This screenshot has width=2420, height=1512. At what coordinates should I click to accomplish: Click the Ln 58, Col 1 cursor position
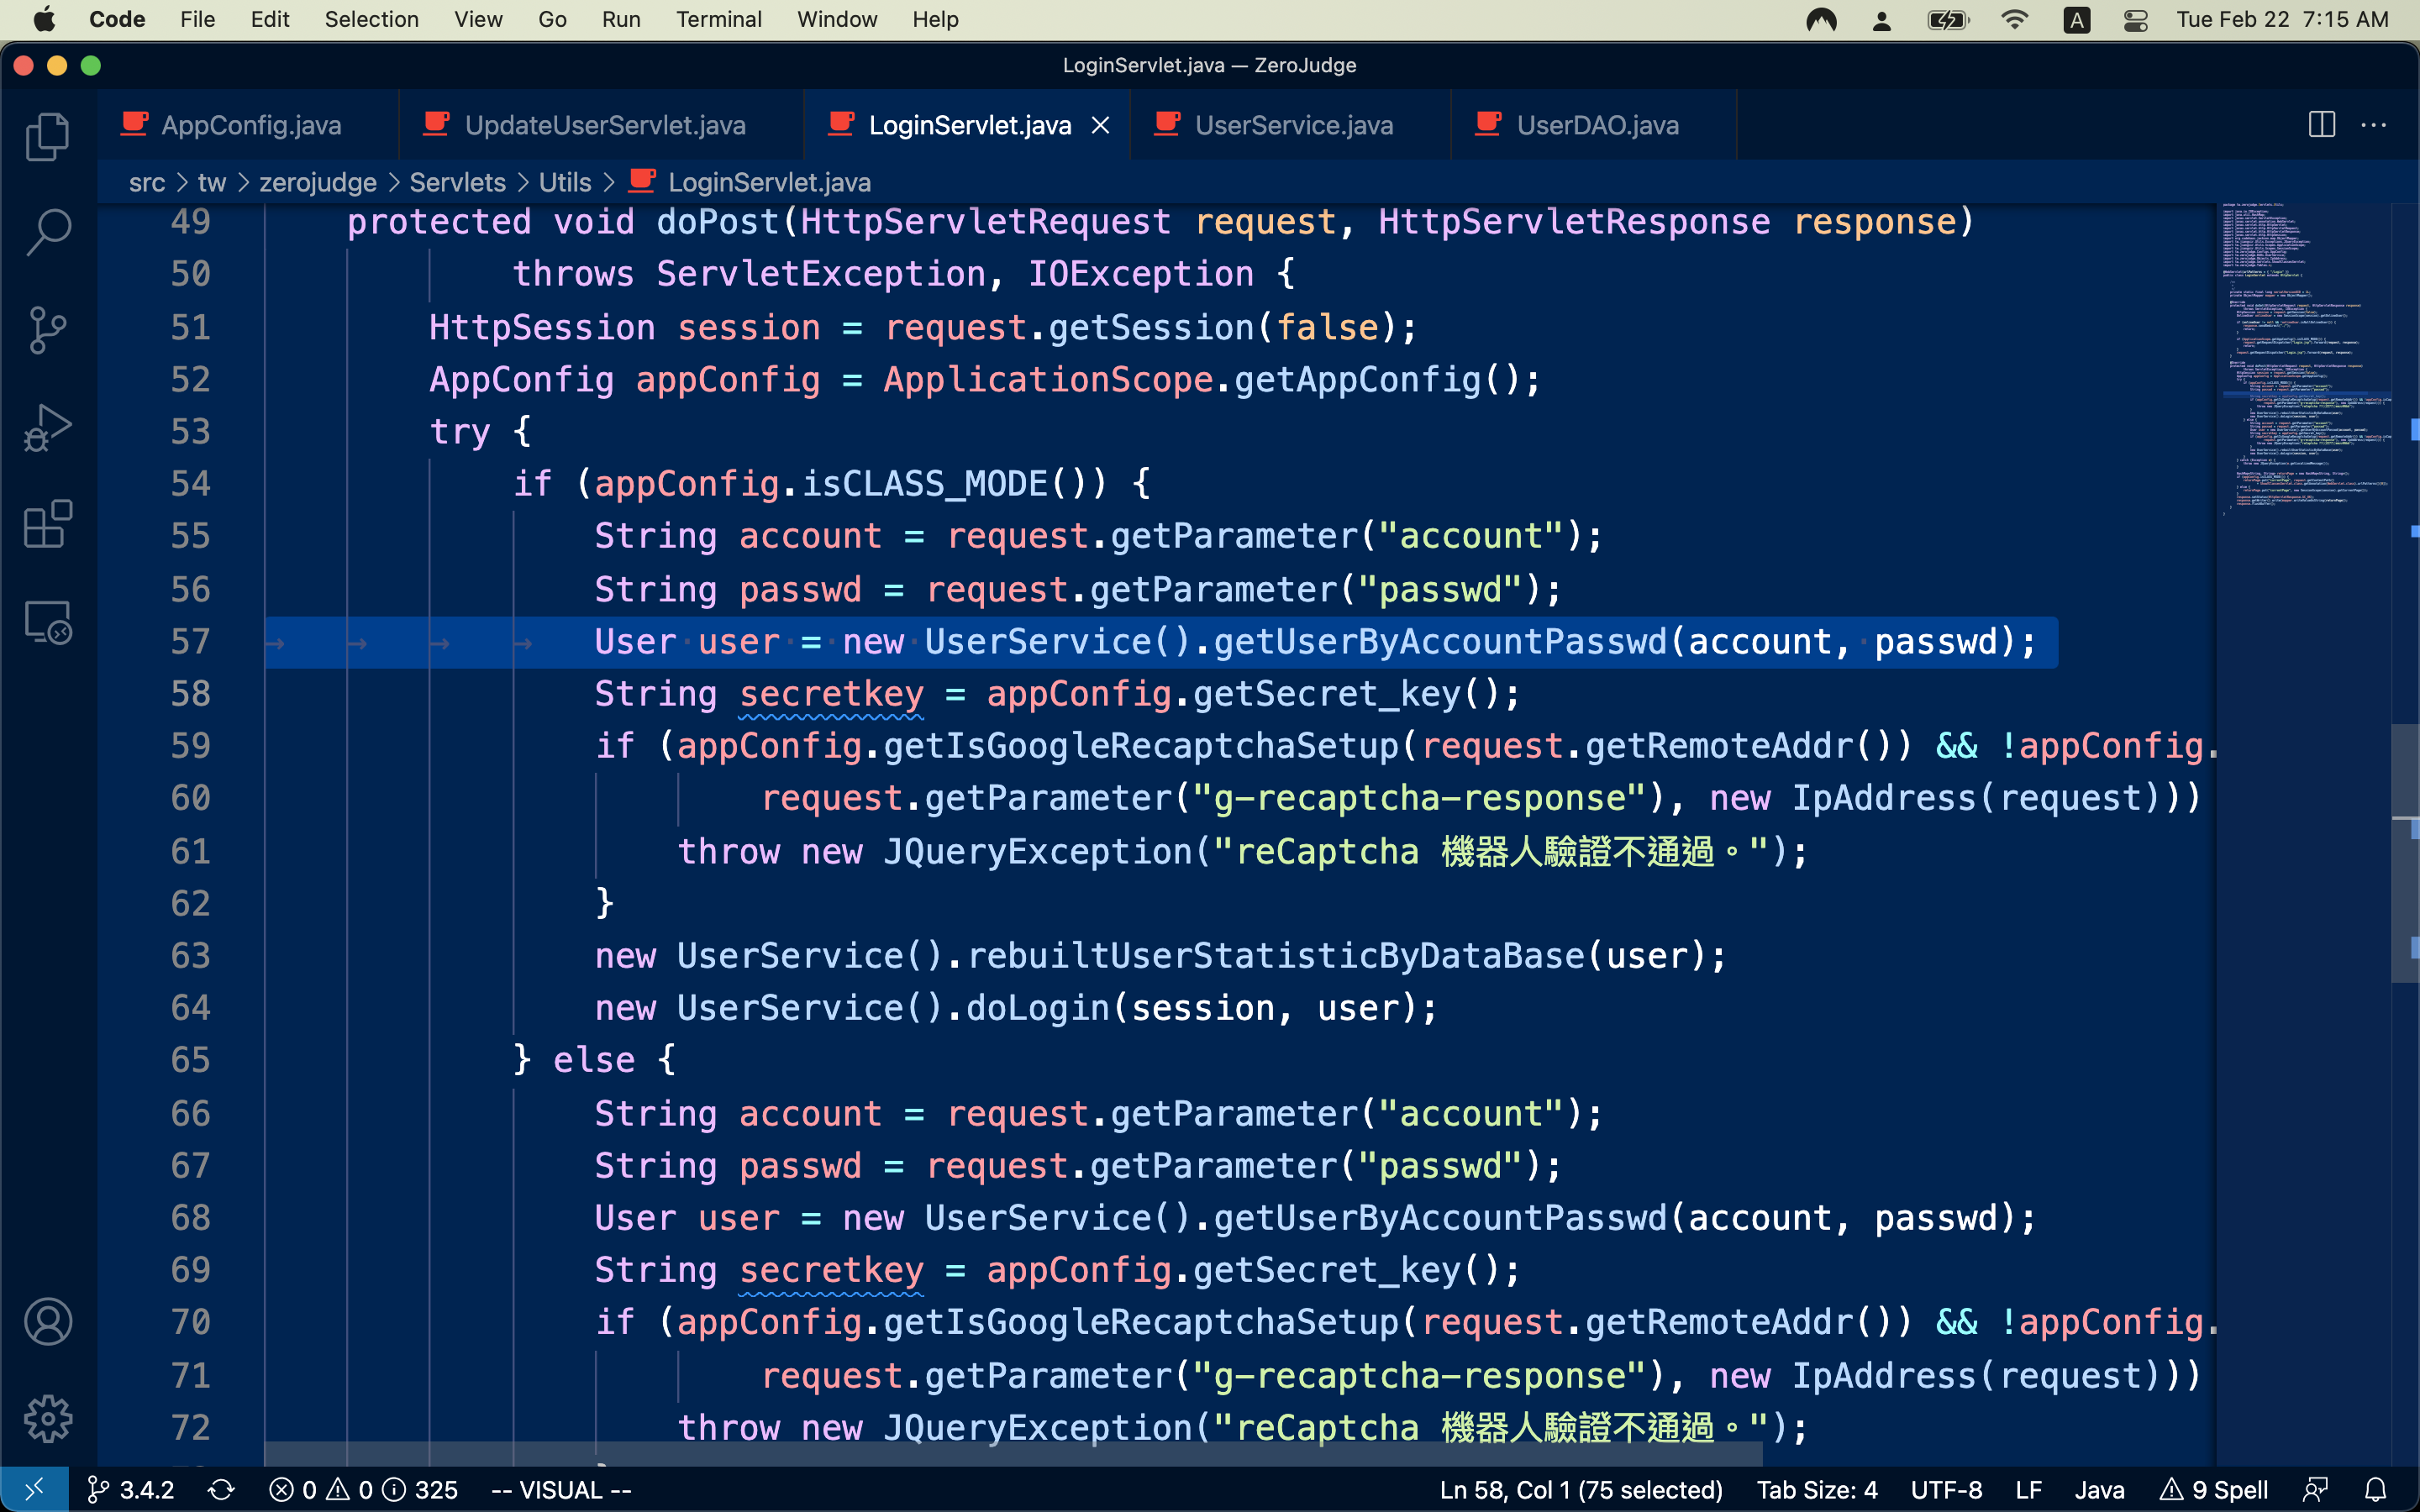(x=1581, y=1490)
